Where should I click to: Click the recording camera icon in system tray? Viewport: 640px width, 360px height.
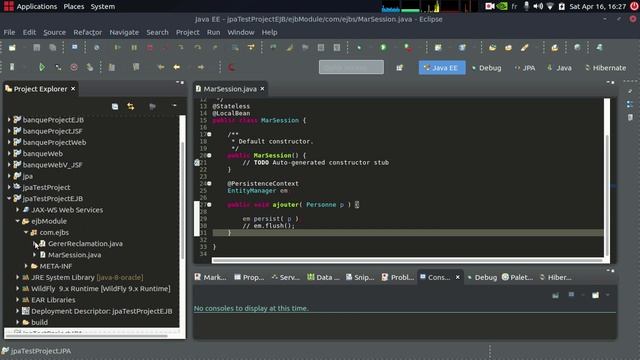[x=490, y=6]
